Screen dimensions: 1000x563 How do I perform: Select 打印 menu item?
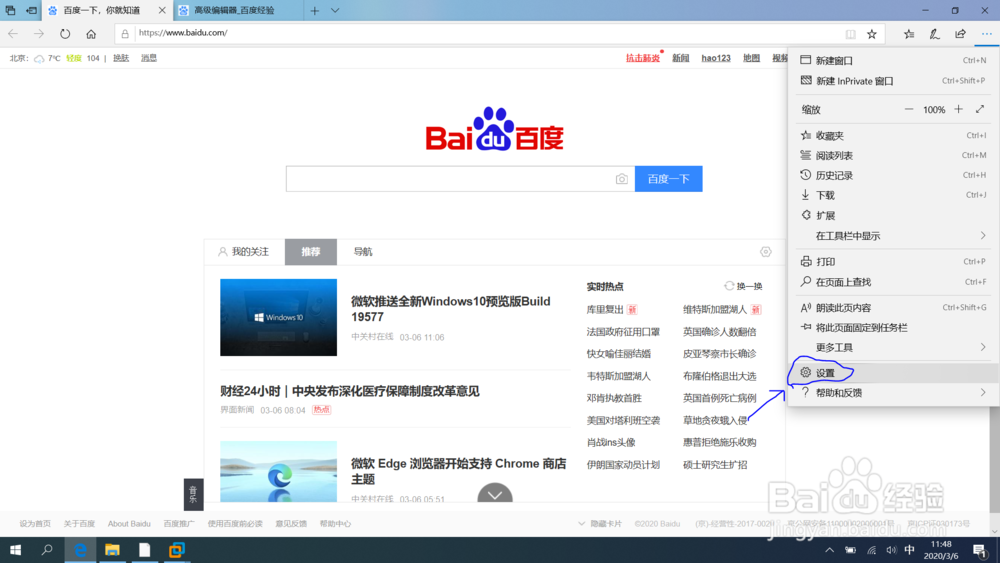(x=893, y=261)
